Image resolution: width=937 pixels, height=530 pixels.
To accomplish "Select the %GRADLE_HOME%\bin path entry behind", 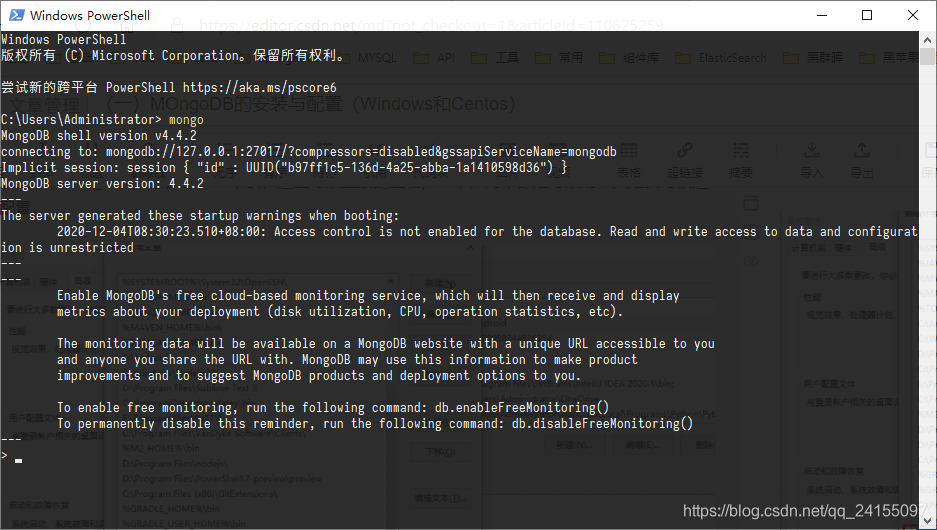I will click(x=171, y=508).
